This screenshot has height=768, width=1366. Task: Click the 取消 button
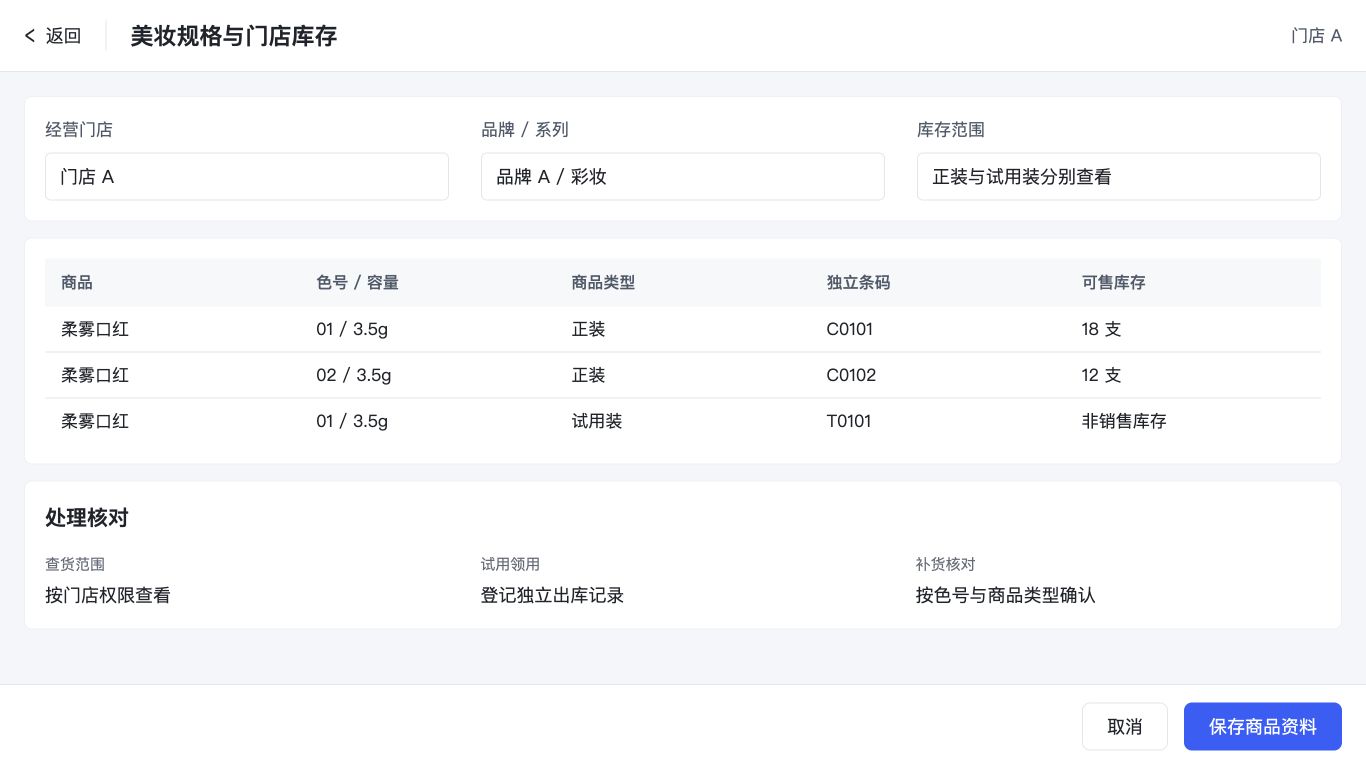pyautogui.click(x=1125, y=726)
